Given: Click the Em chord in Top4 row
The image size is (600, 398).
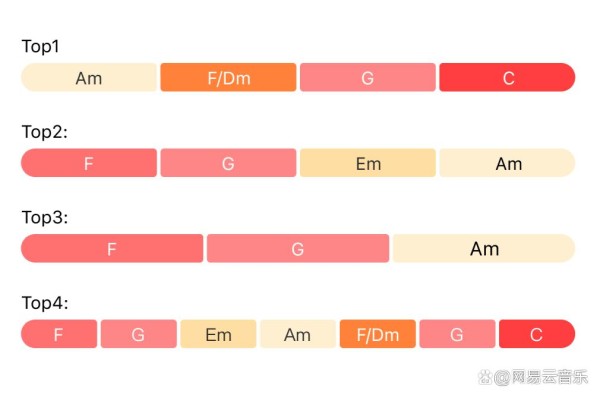Looking at the screenshot, I should tap(218, 334).
